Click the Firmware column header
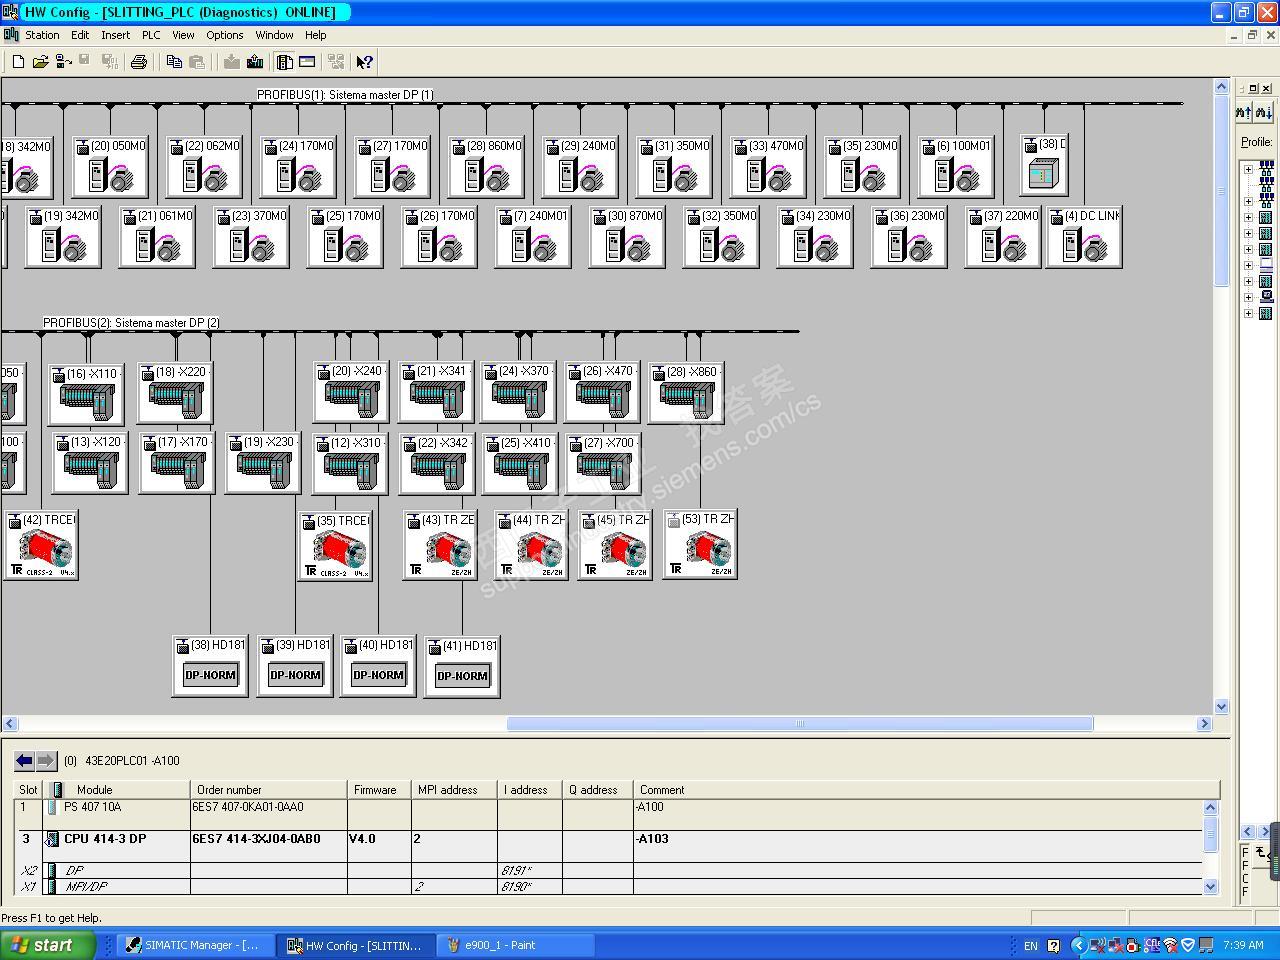Viewport: 1280px width, 960px height. point(379,790)
